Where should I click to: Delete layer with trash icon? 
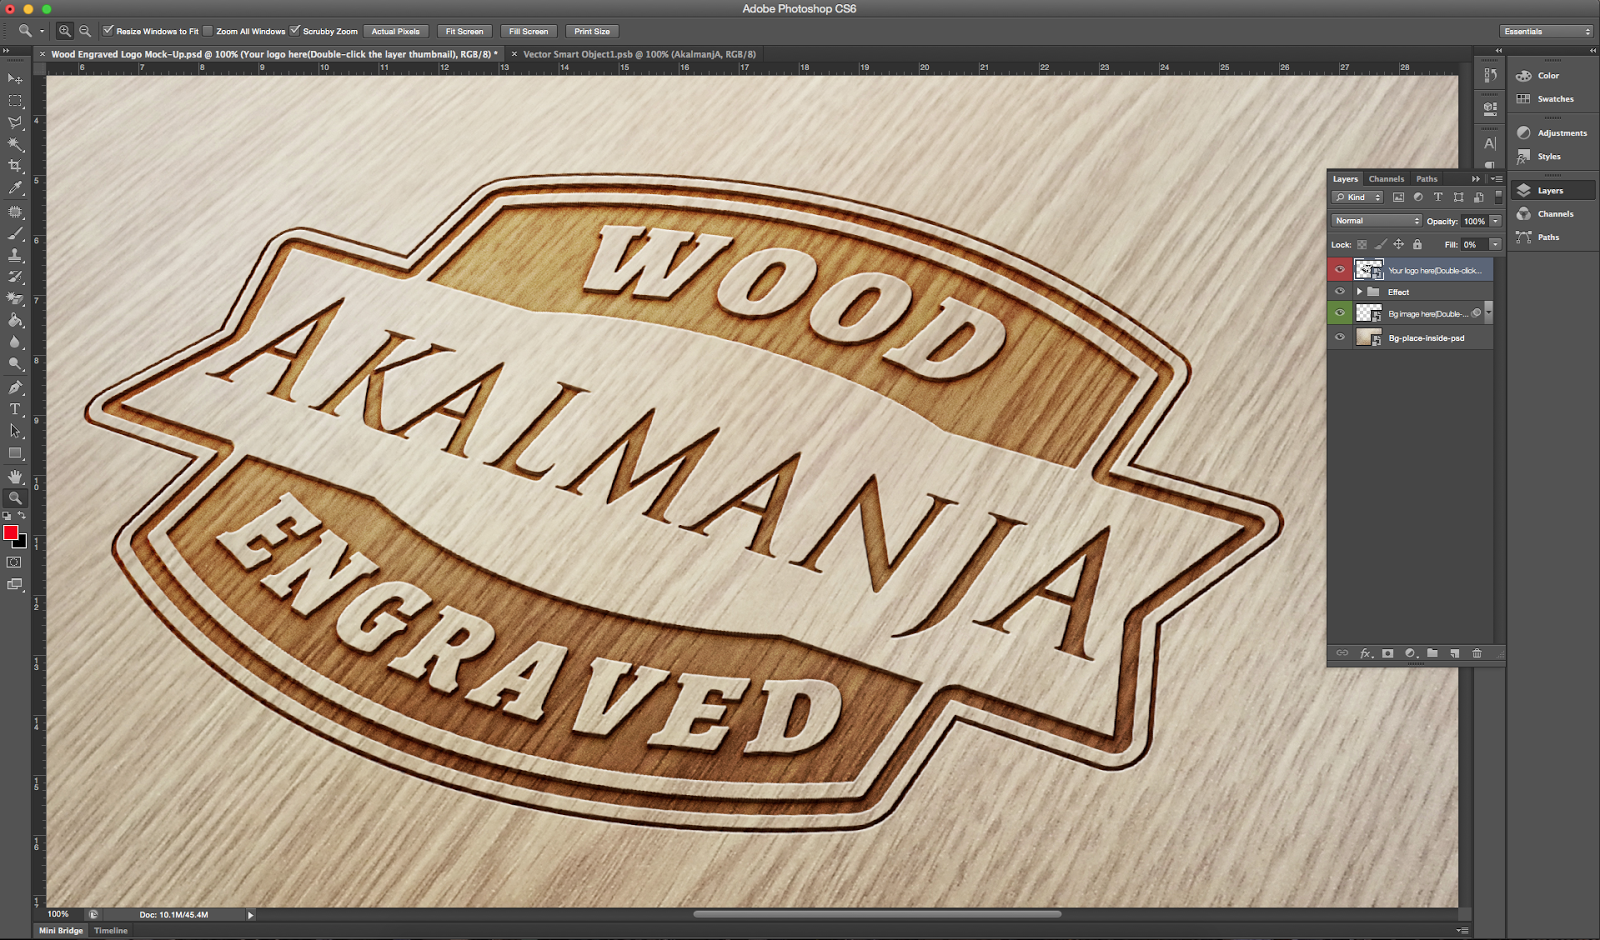pos(1477,653)
